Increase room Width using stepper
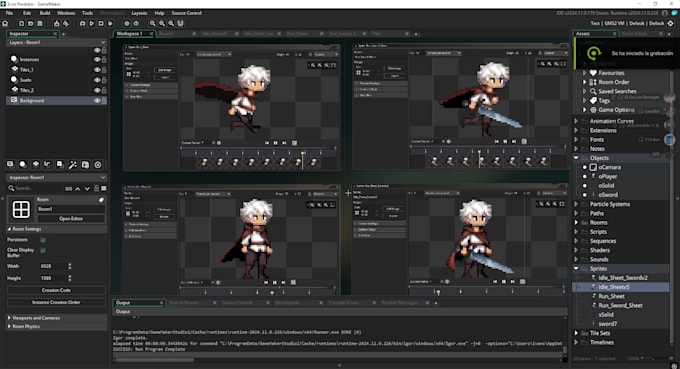Image resolution: width=680 pixels, height=369 pixels. pyautogui.click(x=70, y=264)
